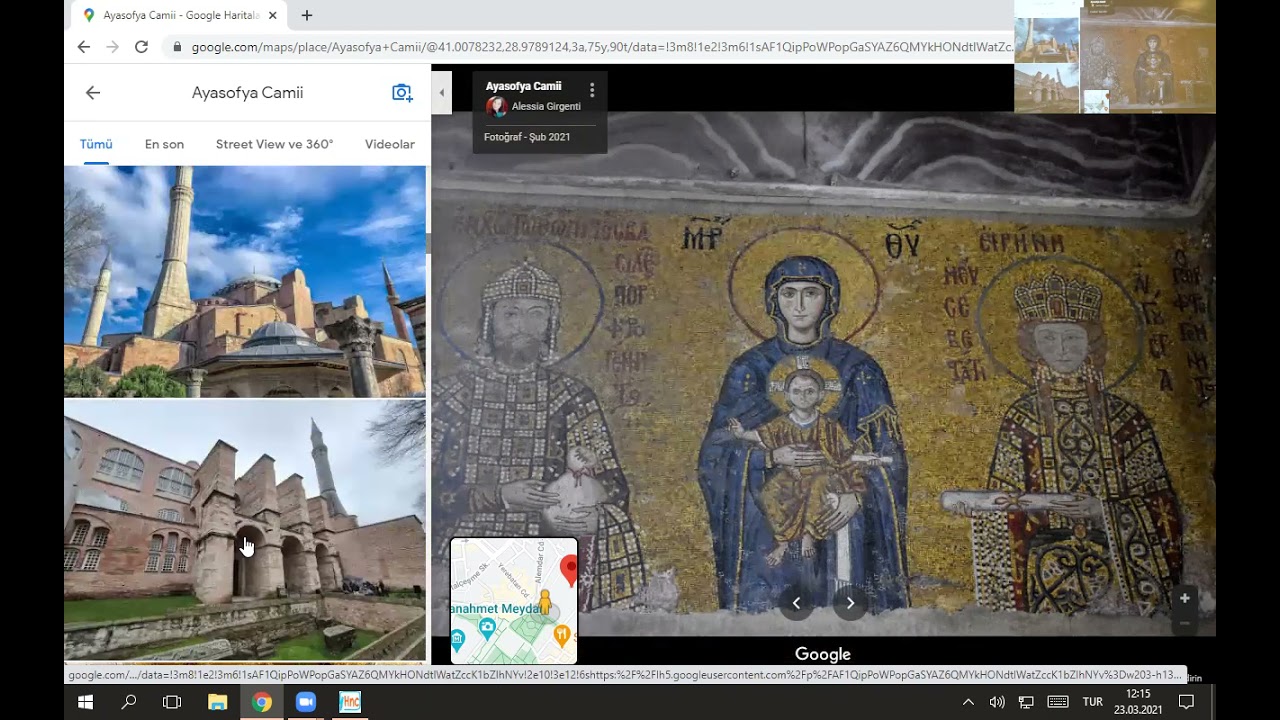Focus the google.com/maps URL address field
Screen dimensions: 1280x720
600,47
